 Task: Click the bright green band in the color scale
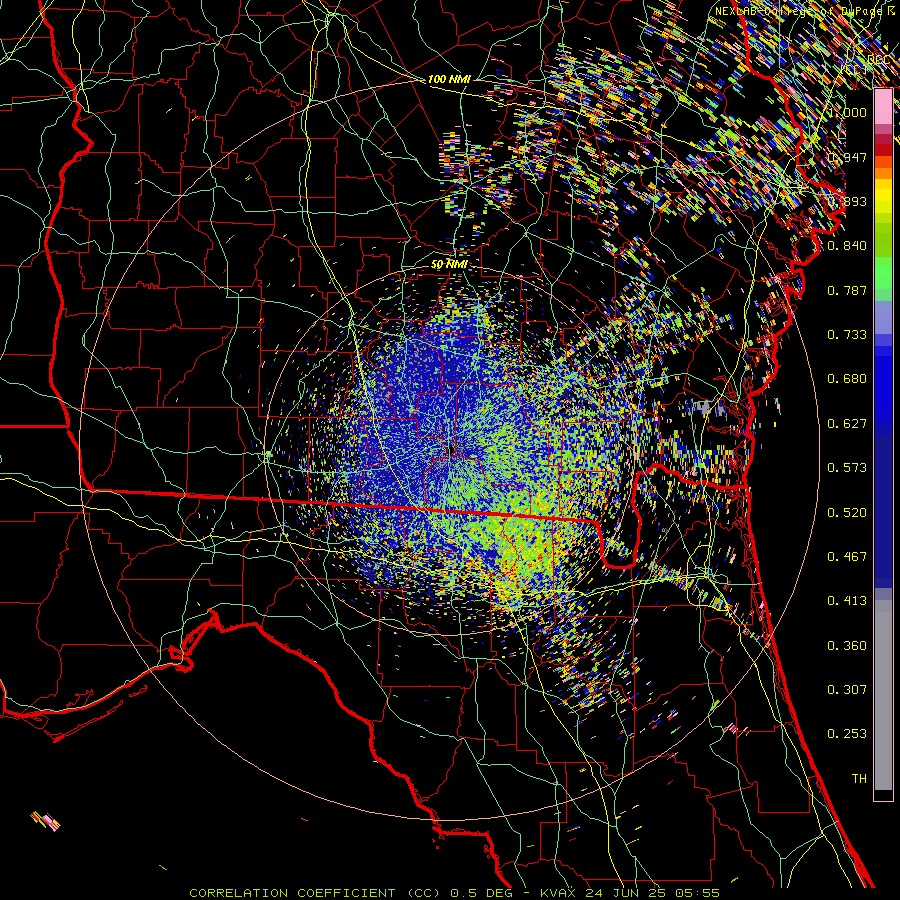(x=883, y=273)
